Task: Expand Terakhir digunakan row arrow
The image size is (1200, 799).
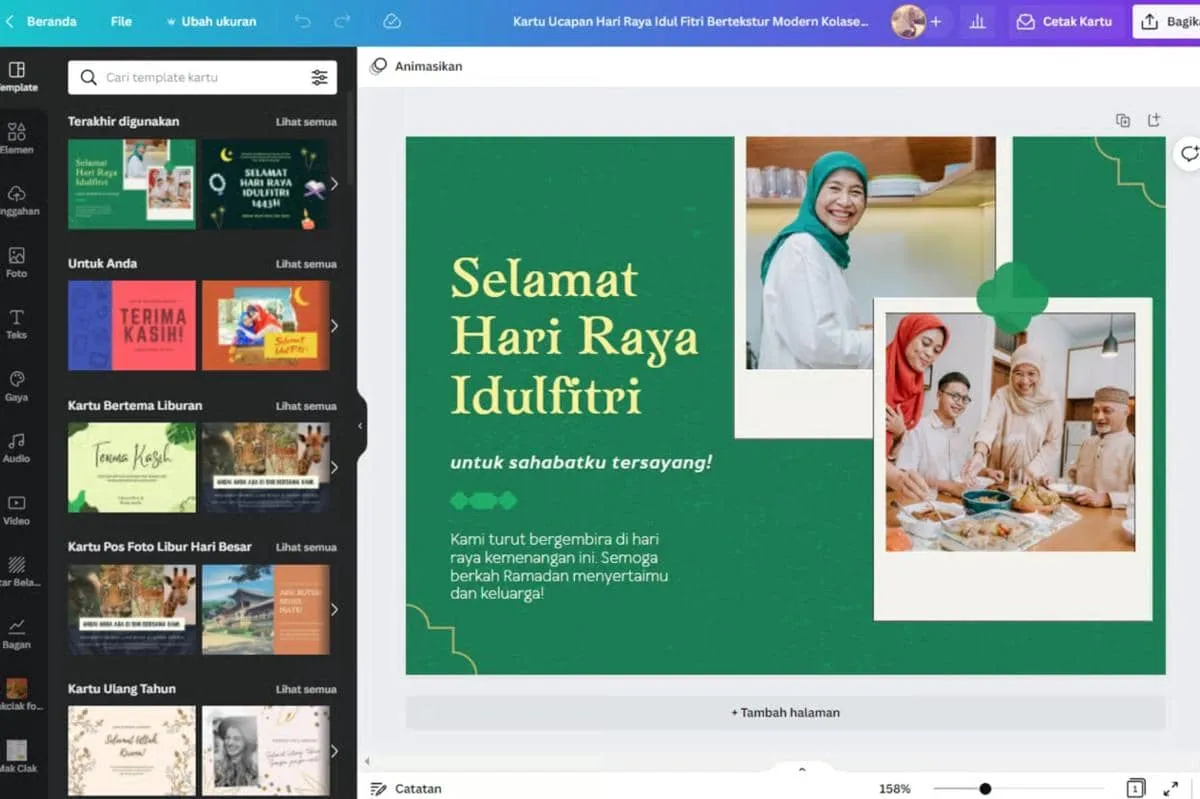Action: click(334, 184)
